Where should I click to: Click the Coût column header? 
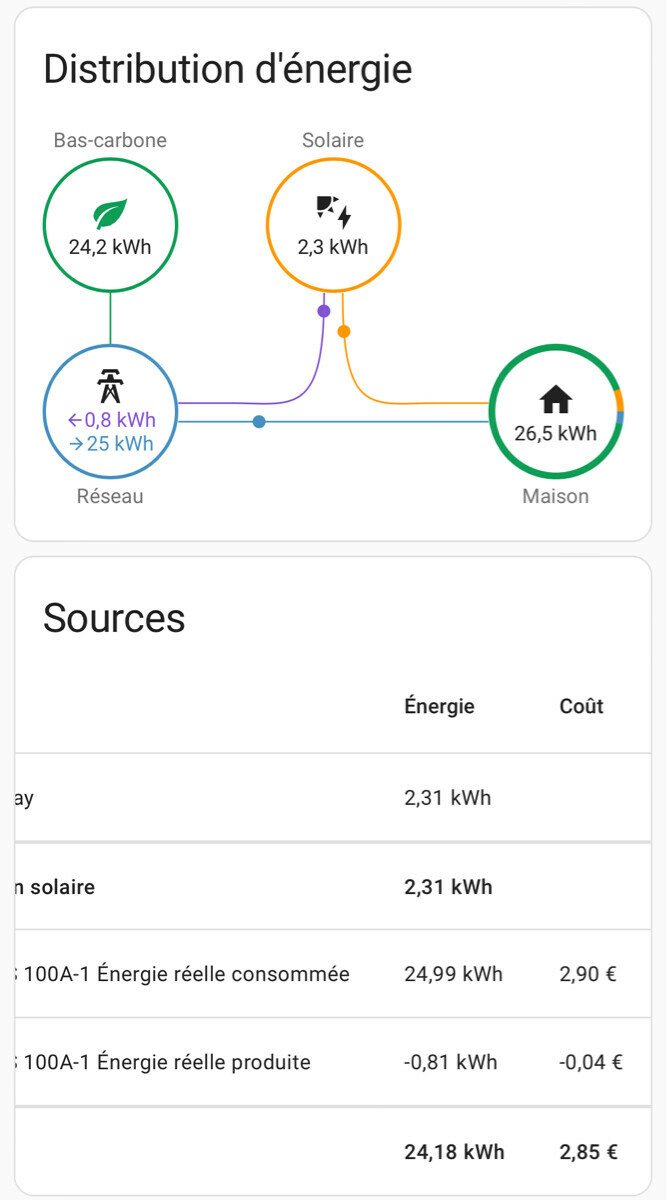(x=581, y=706)
